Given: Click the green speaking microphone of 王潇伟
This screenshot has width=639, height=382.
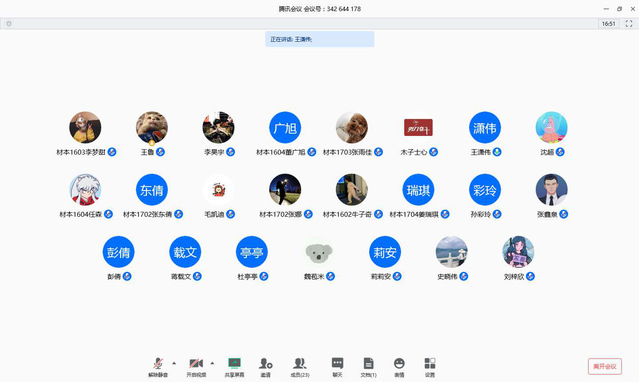Looking at the screenshot, I should click(x=497, y=152).
